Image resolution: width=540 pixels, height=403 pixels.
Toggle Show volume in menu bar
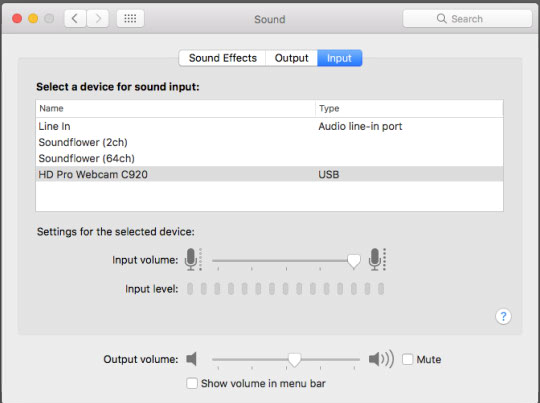(x=192, y=383)
